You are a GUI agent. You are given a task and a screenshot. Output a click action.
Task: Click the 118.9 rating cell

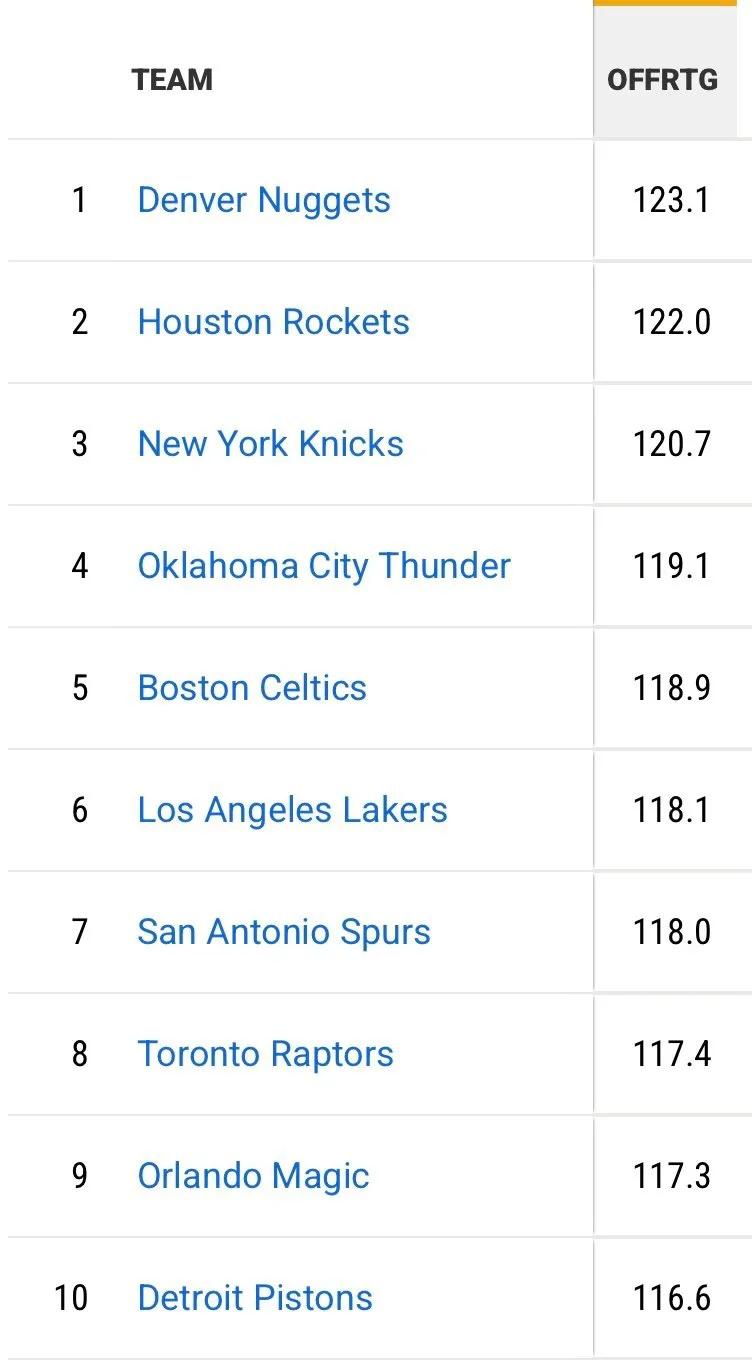click(671, 688)
